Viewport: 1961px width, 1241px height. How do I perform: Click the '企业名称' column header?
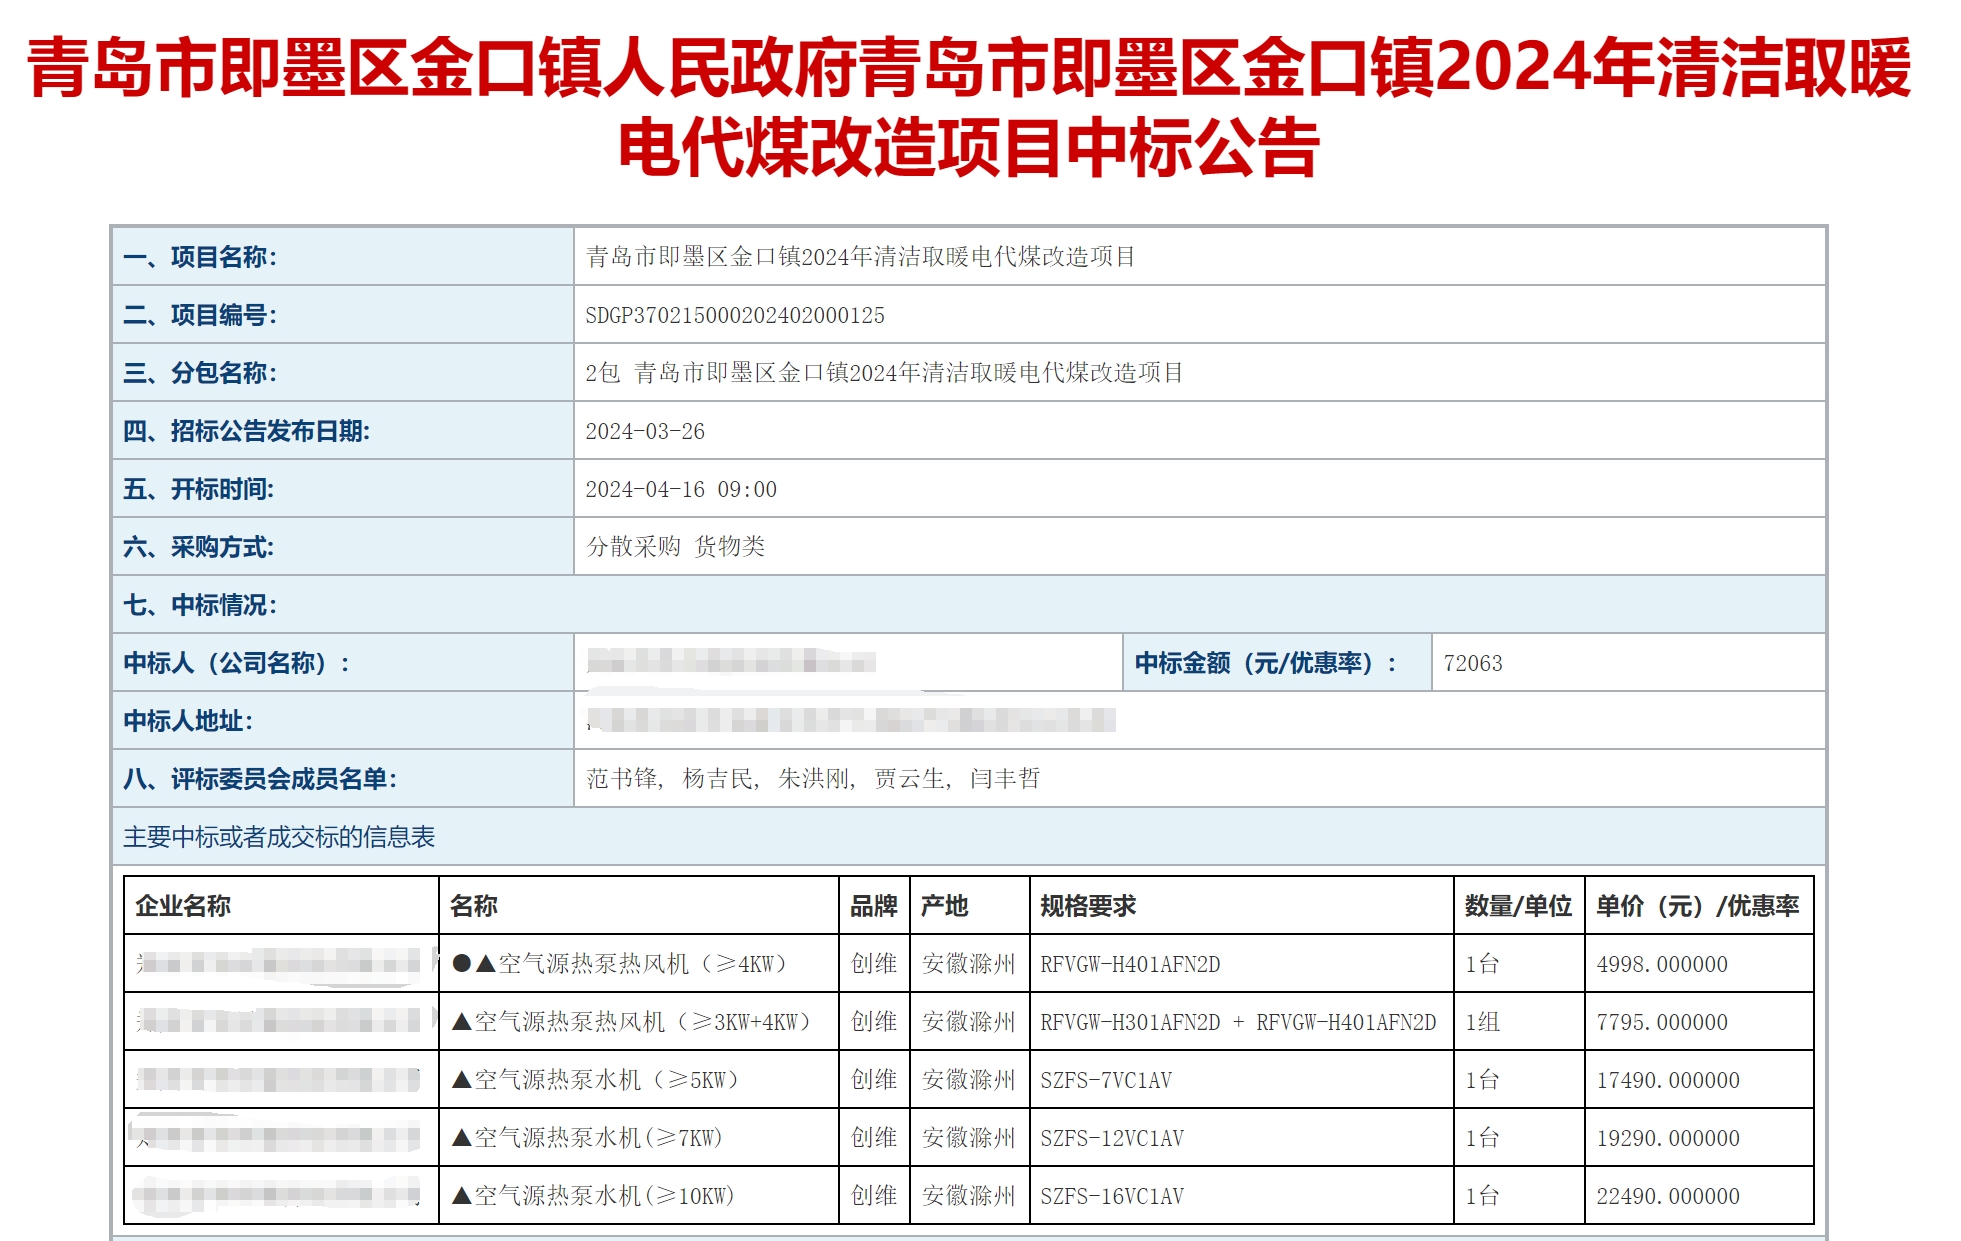click(x=183, y=906)
